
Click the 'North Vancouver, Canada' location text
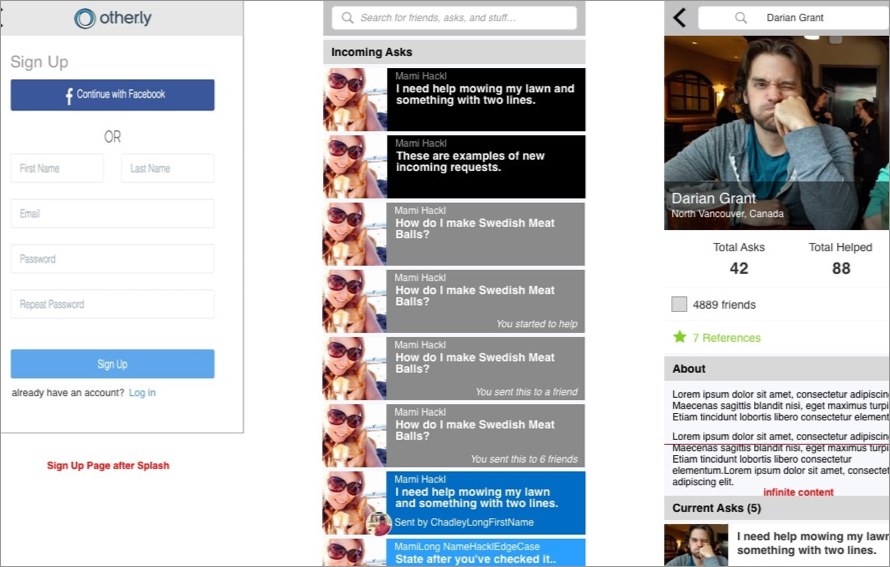(x=727, y=213)
